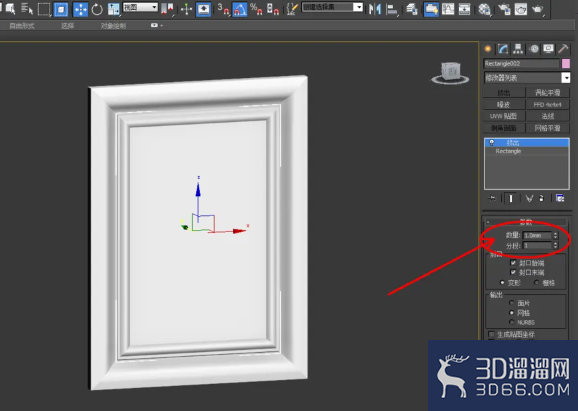Select the rectangular selection region tool
This screenshot has height=411, width=578.
coord(44,9)
